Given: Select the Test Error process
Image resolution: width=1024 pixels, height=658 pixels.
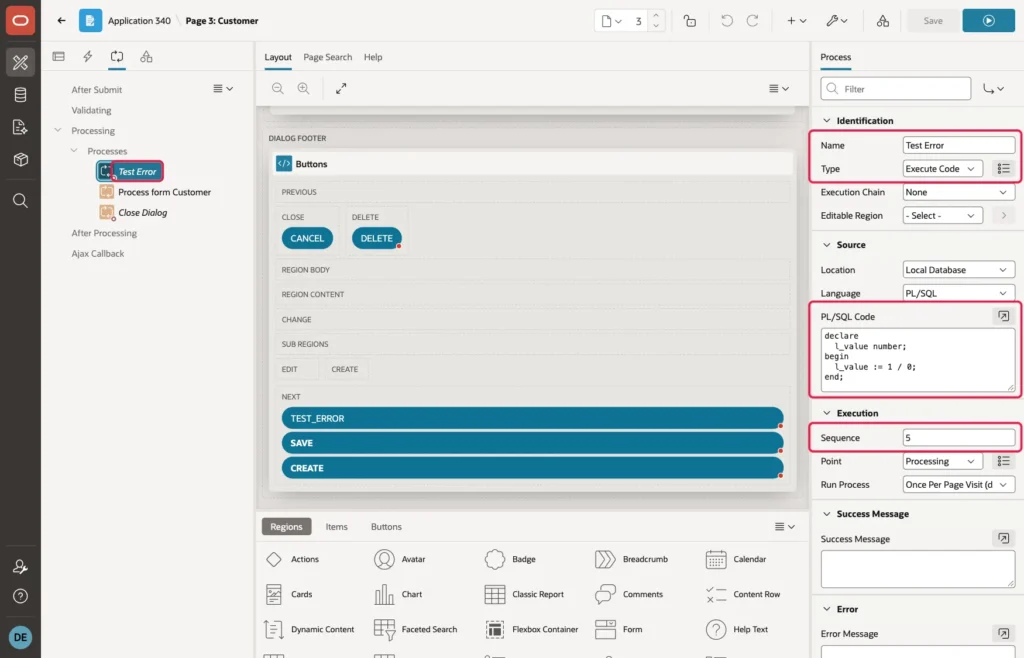Looking at the screenshot, I should click(x=137, y=171).
